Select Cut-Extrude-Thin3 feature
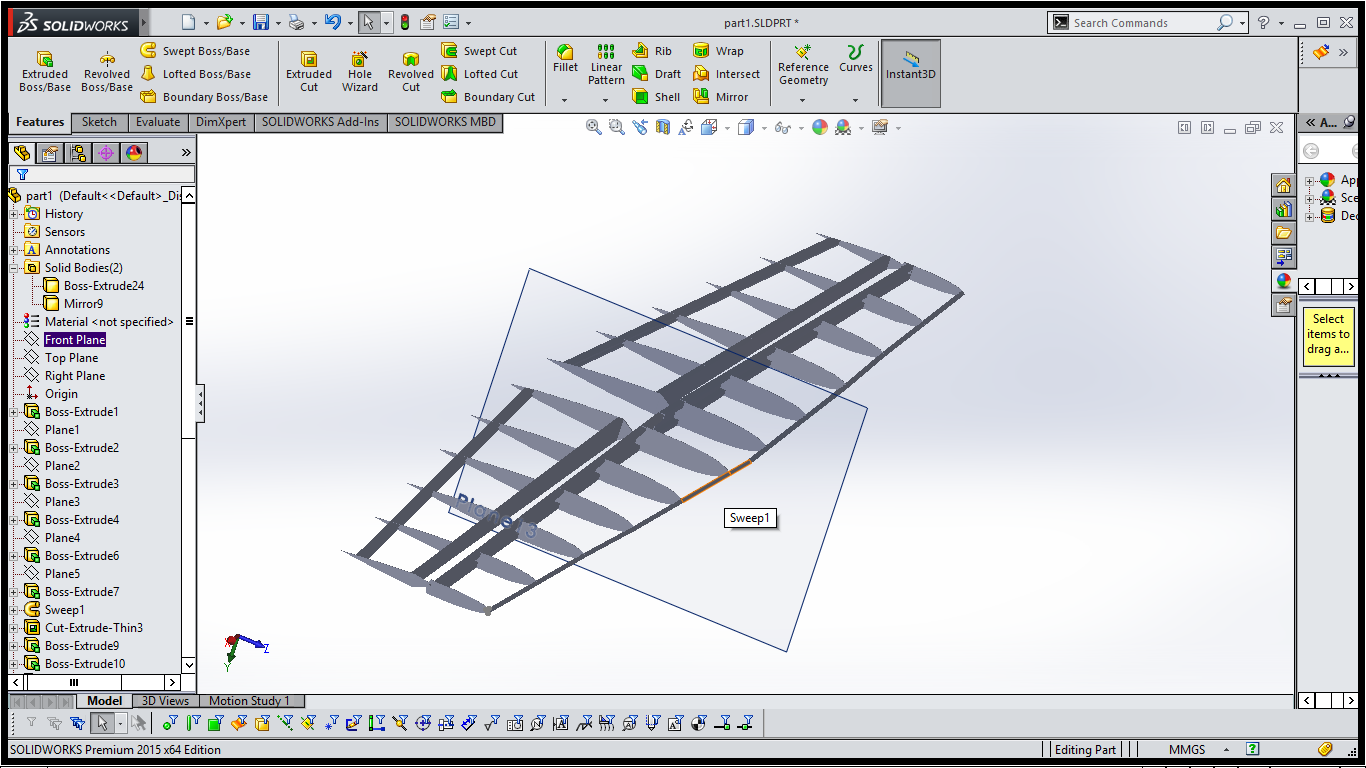 93,628
